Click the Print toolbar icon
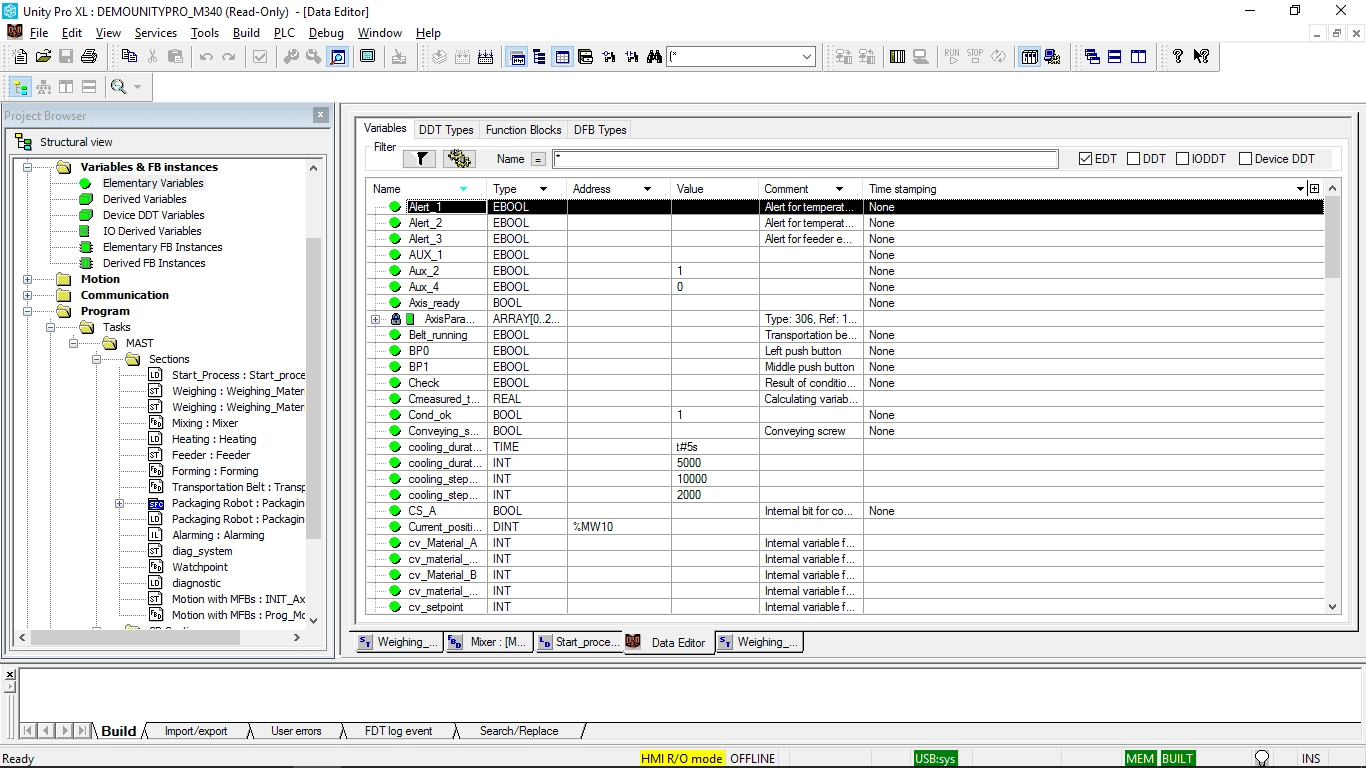 tap(89, 57)
